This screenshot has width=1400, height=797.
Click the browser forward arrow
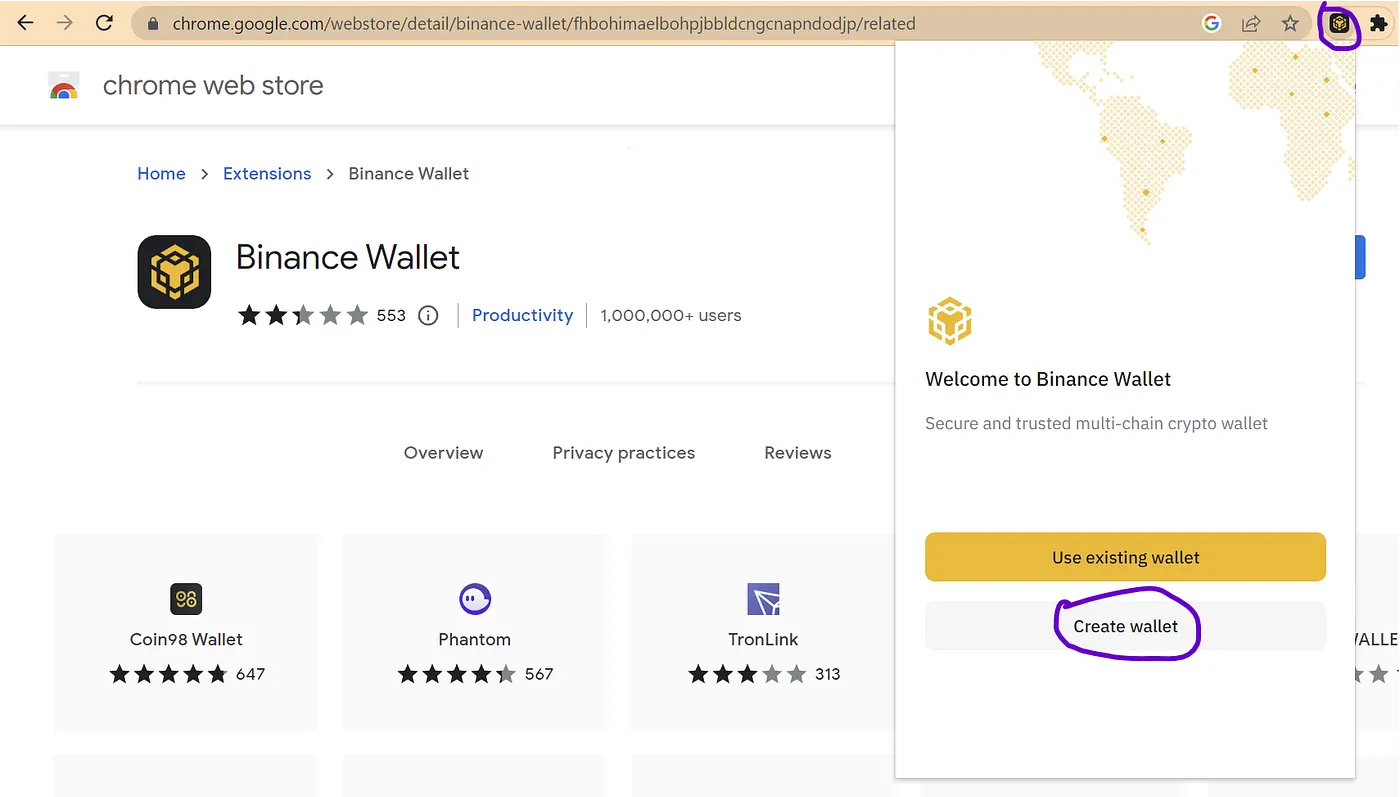(x=65, y=22)
